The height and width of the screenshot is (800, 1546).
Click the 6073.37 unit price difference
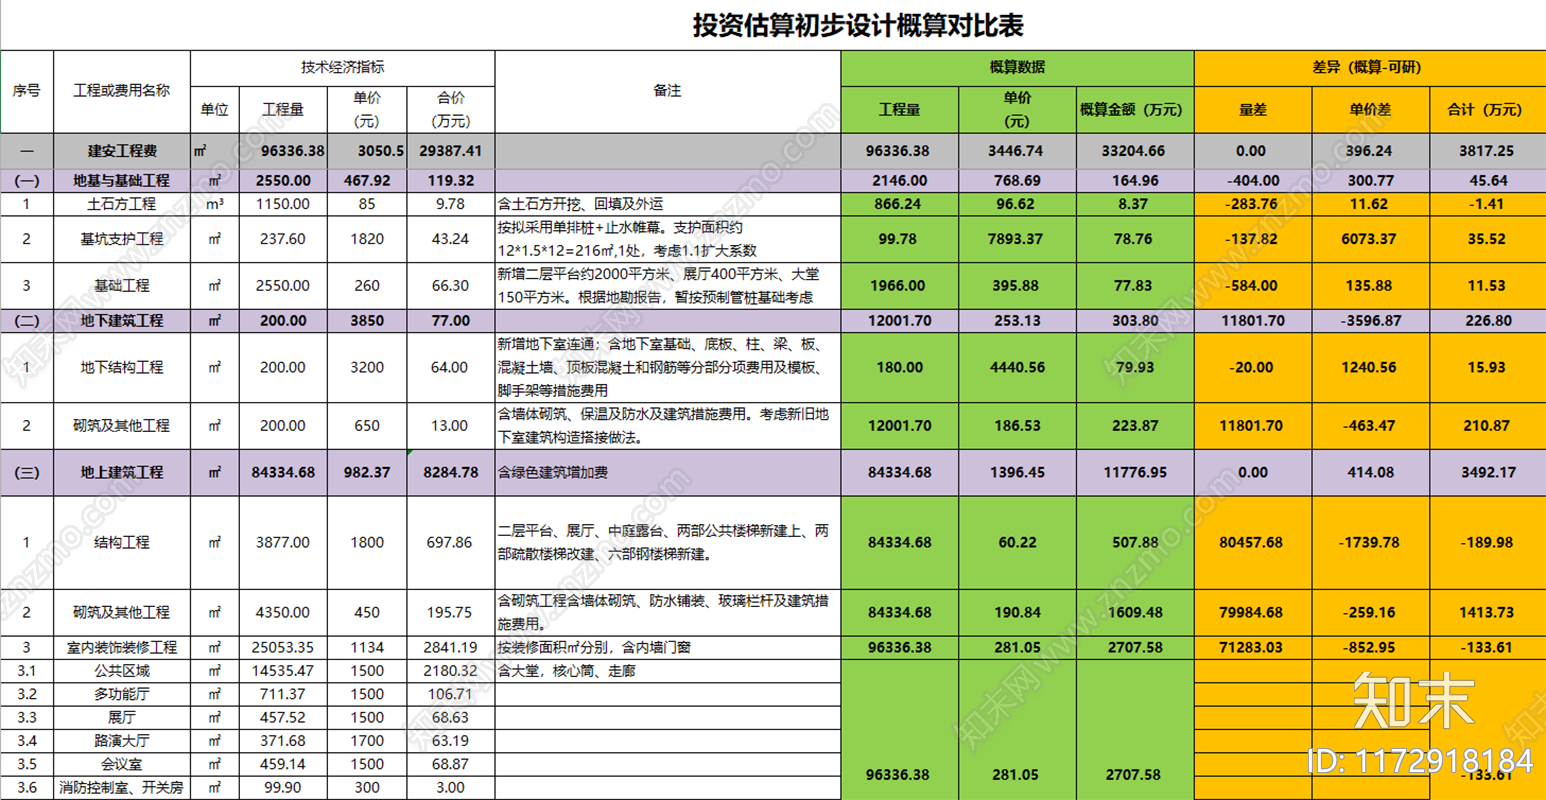(1369, 239)
